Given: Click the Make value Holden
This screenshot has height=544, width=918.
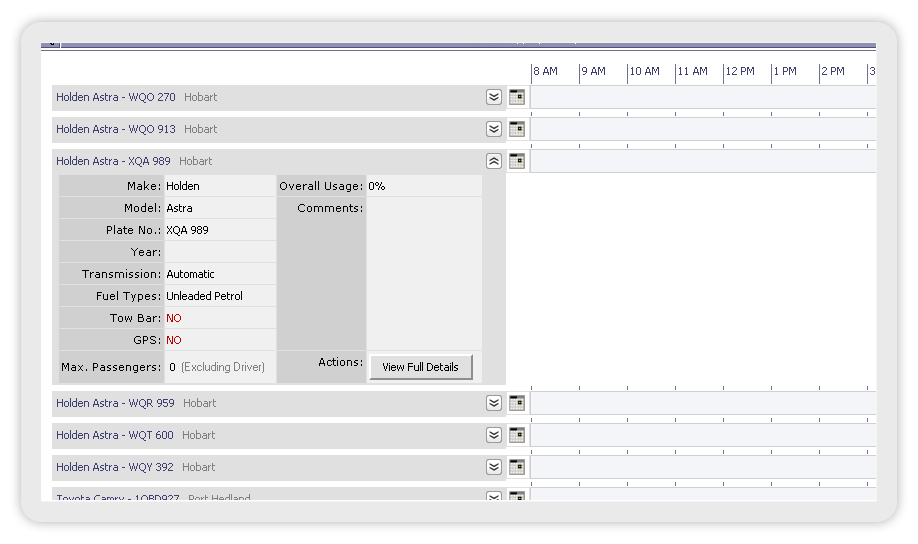Looking at the screenshot, I should click(x=183, y=186).
